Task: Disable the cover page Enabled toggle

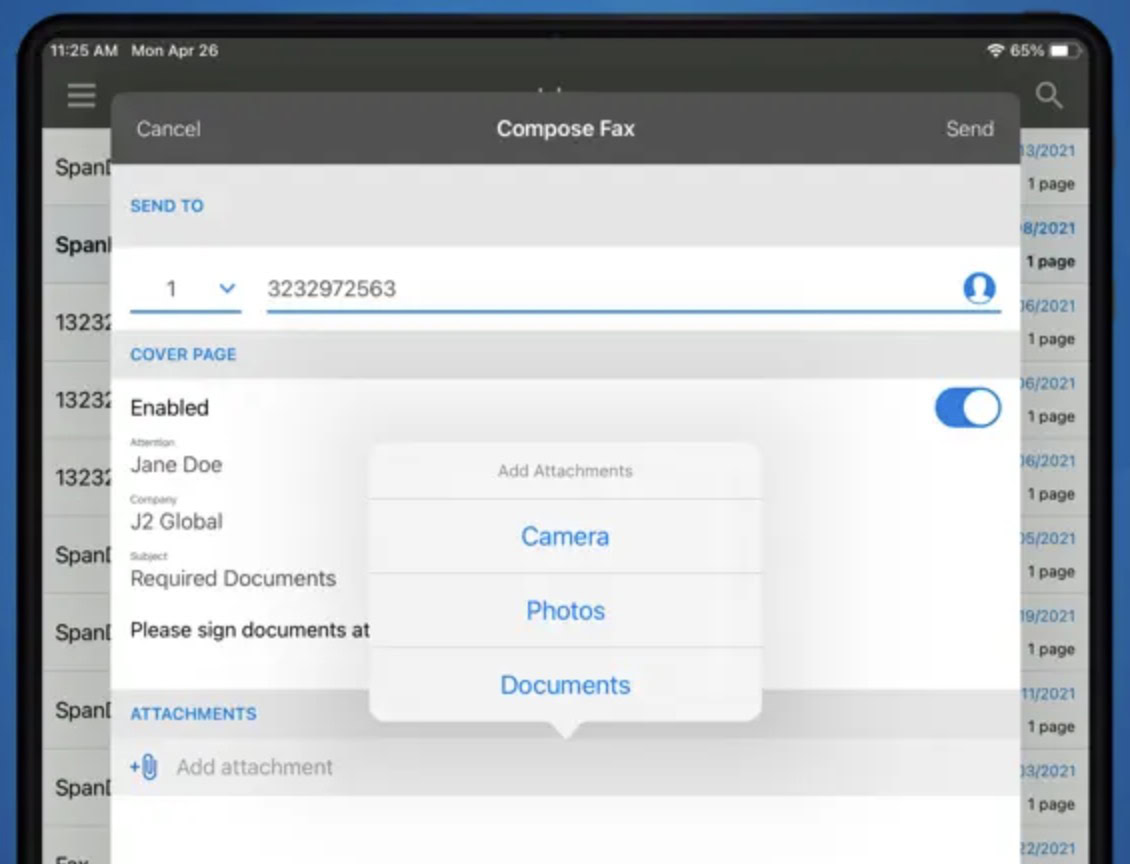Action: click(x=967, y=408)
